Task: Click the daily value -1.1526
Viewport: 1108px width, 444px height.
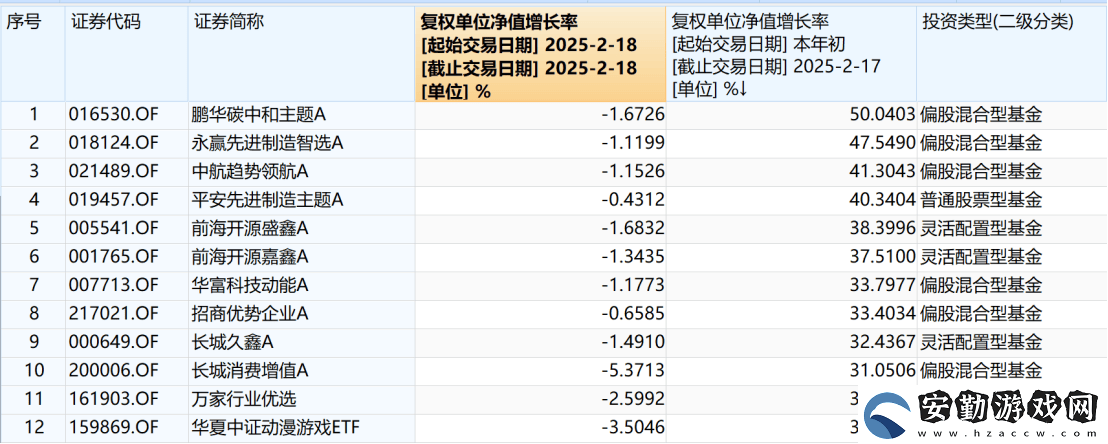Action: [633, 172]
